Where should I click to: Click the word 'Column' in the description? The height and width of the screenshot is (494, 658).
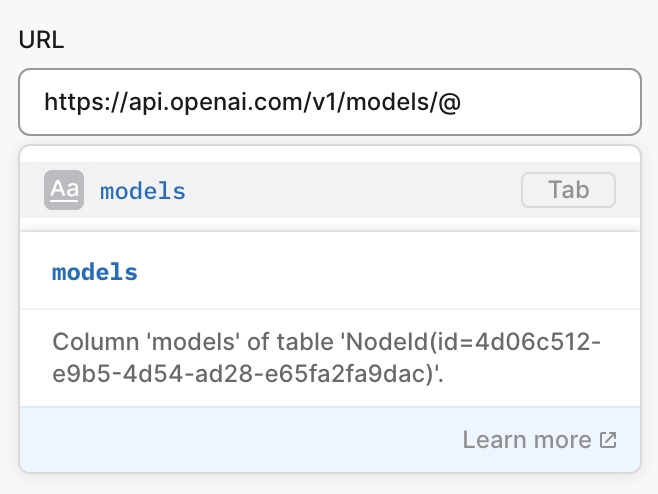click(x=88, y=343)
